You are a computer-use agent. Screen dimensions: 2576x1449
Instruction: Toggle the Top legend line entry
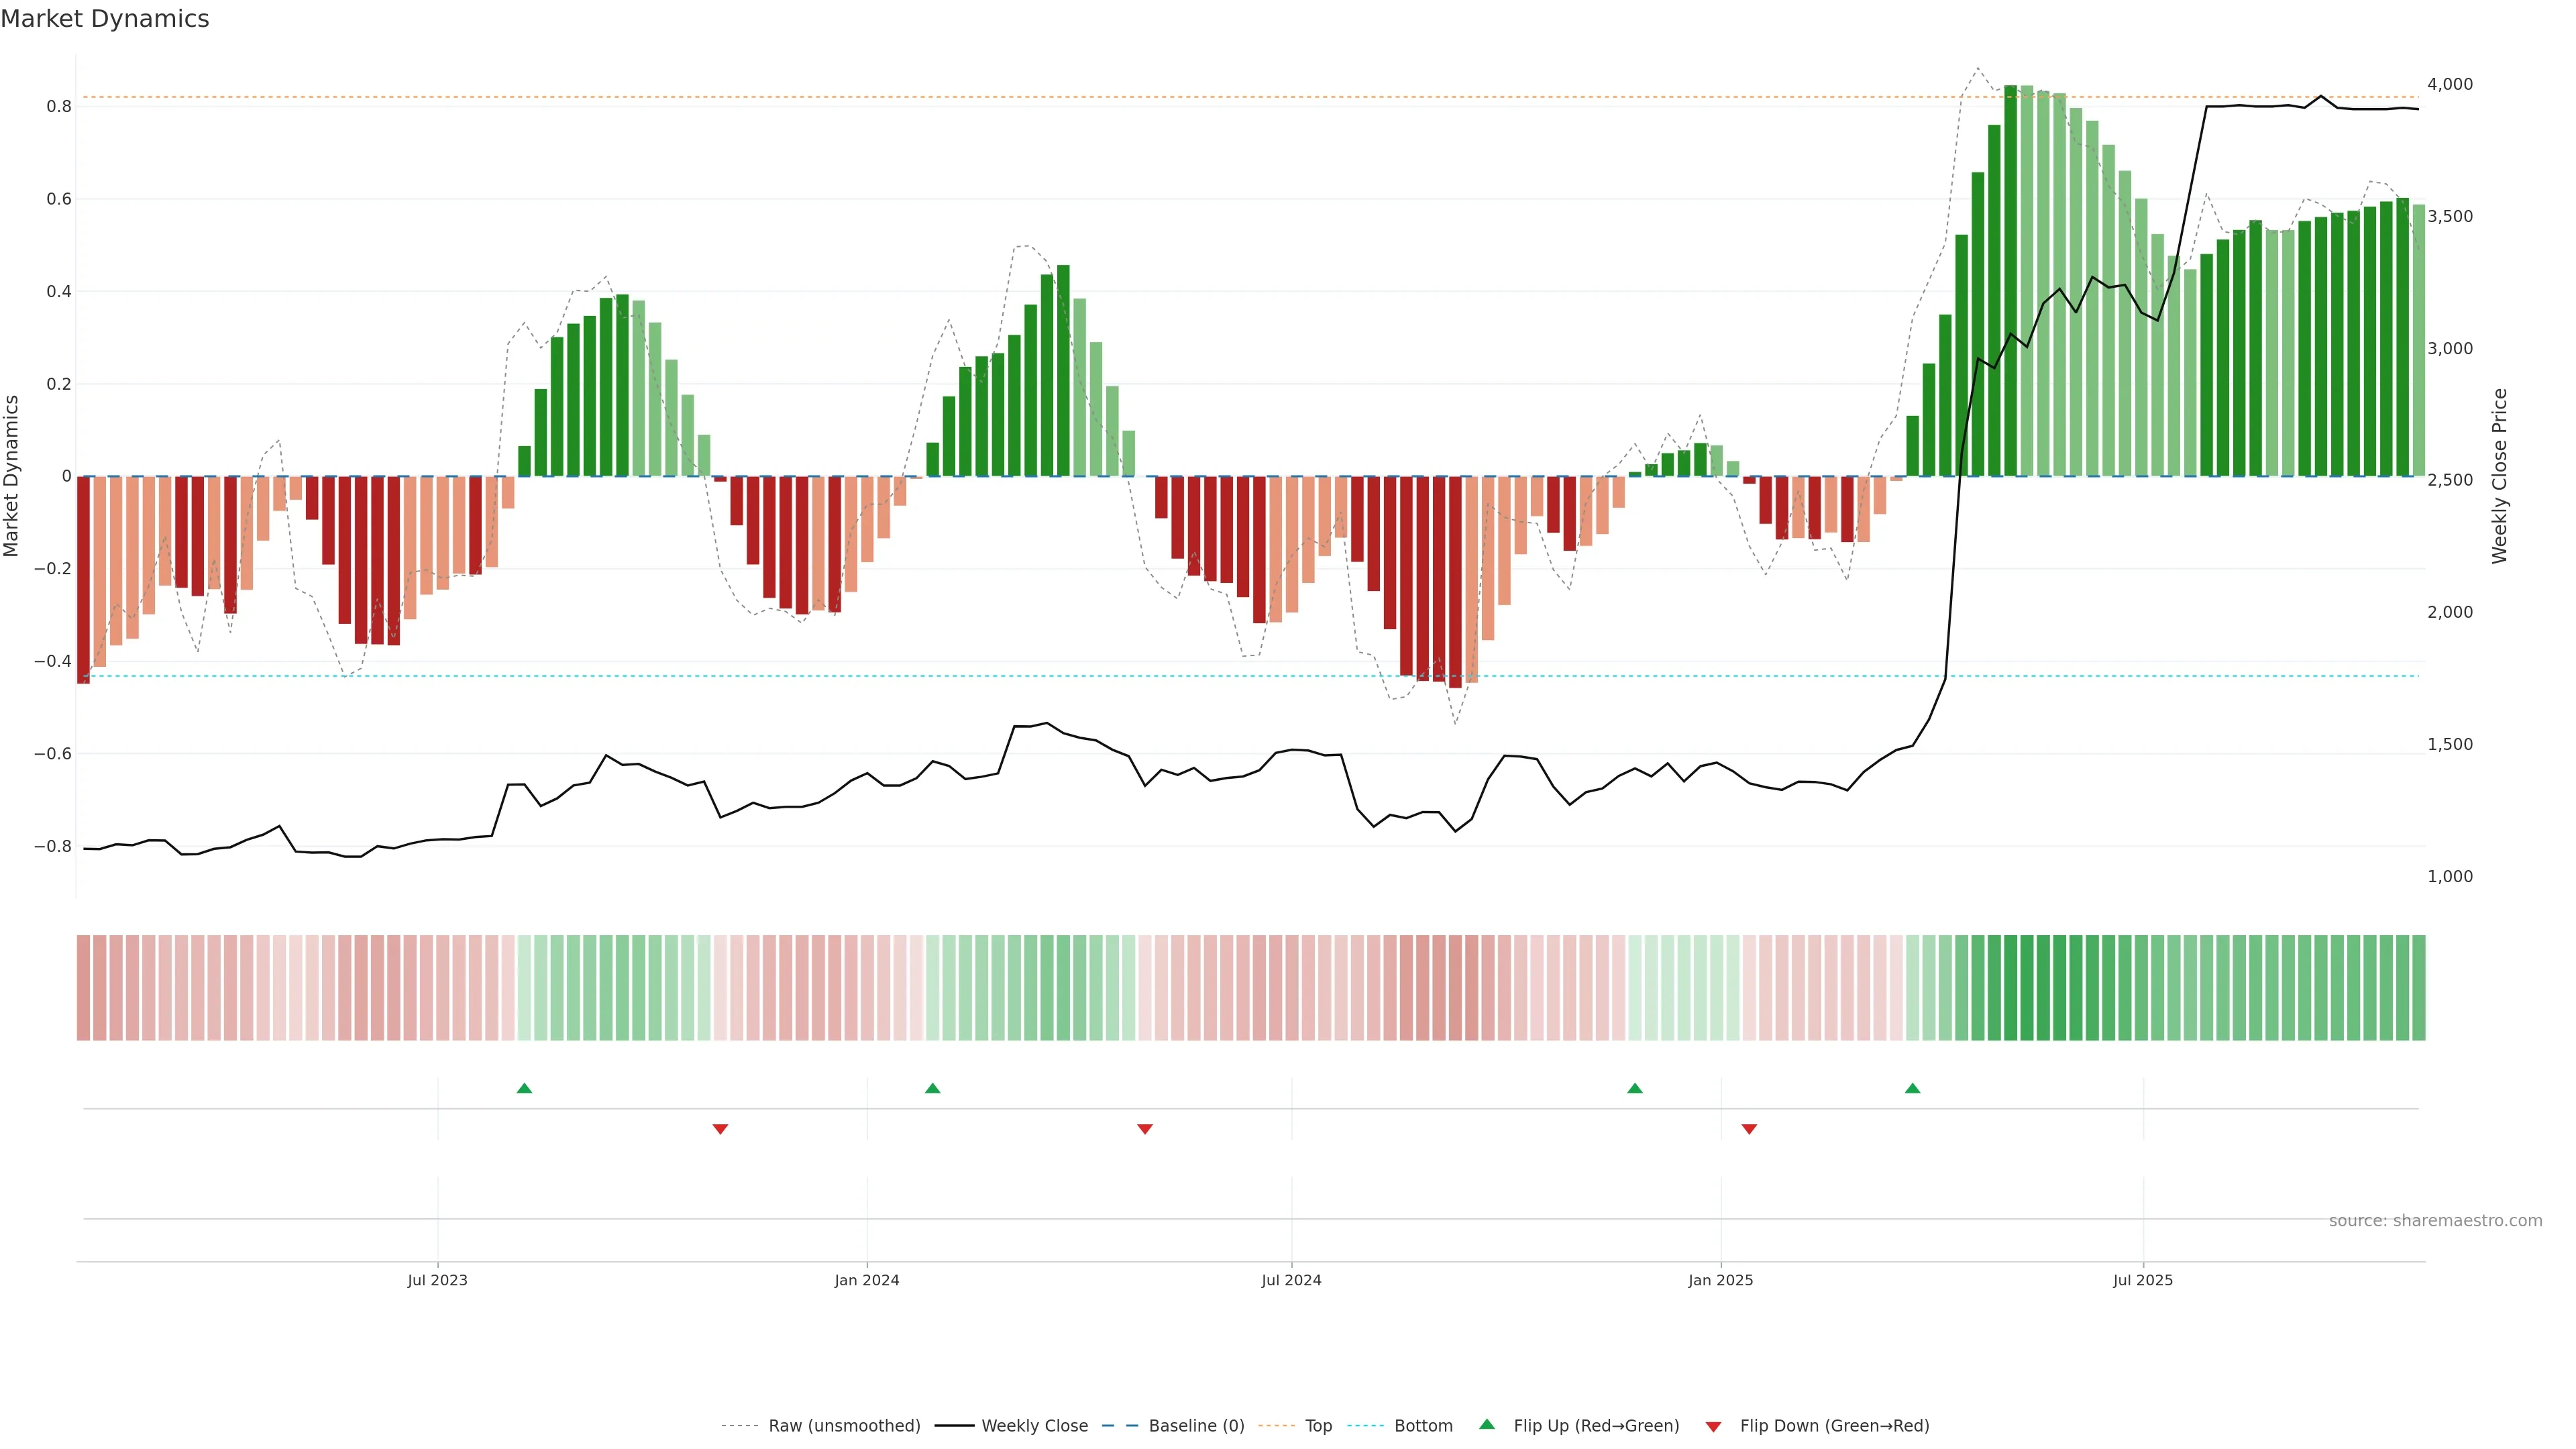pyautogui.click(x=1318, y=1426)
